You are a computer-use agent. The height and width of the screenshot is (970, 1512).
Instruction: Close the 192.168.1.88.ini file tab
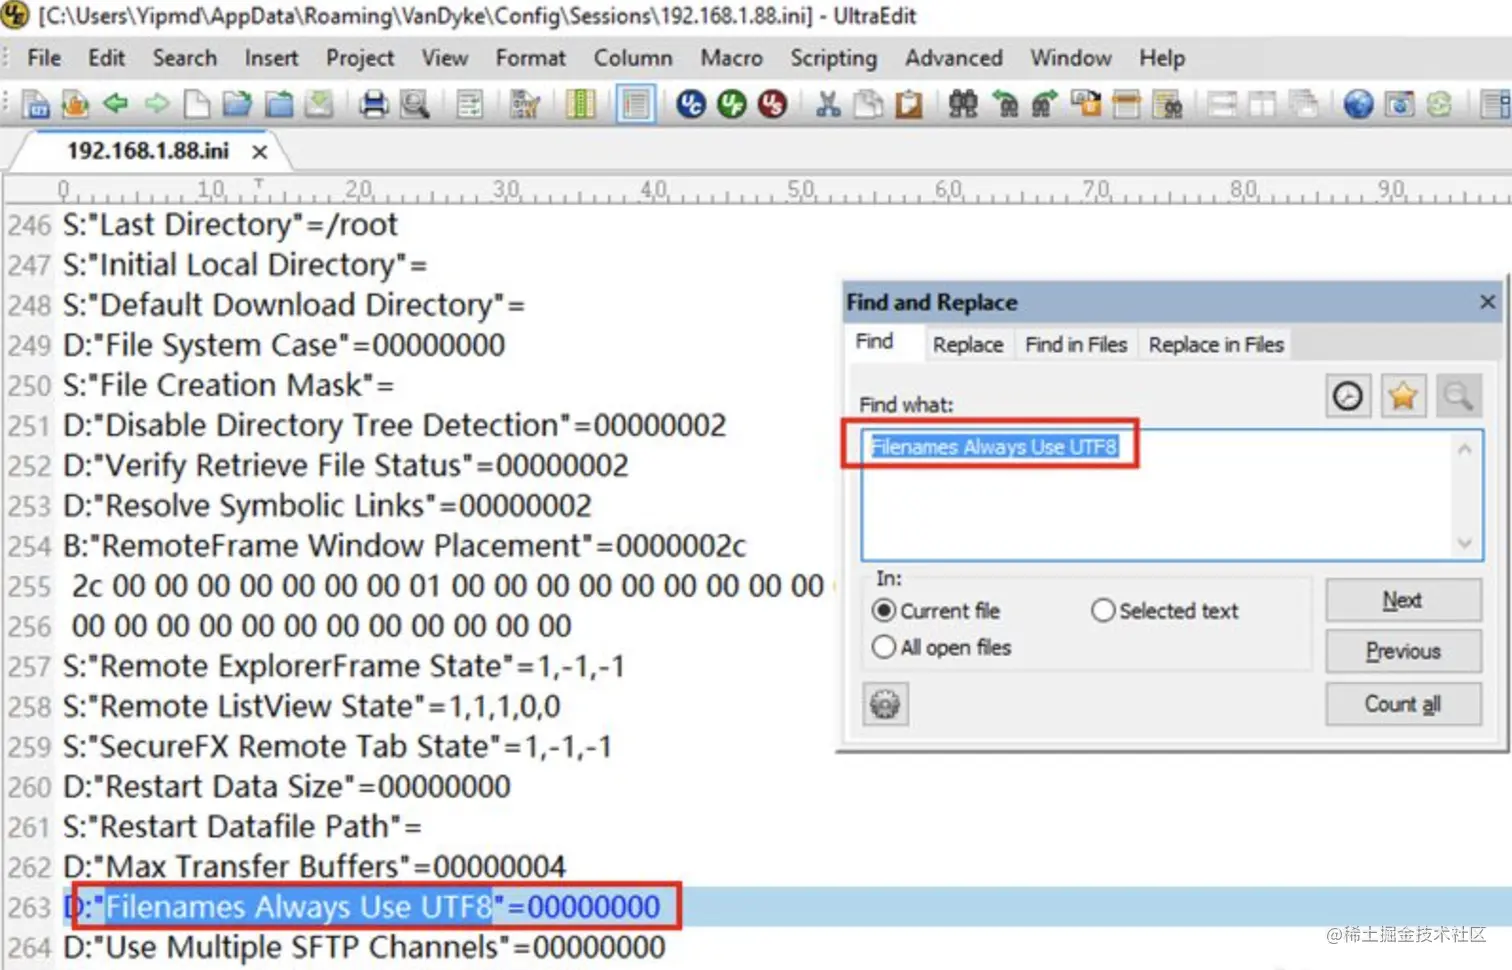[x=260, y=152]
